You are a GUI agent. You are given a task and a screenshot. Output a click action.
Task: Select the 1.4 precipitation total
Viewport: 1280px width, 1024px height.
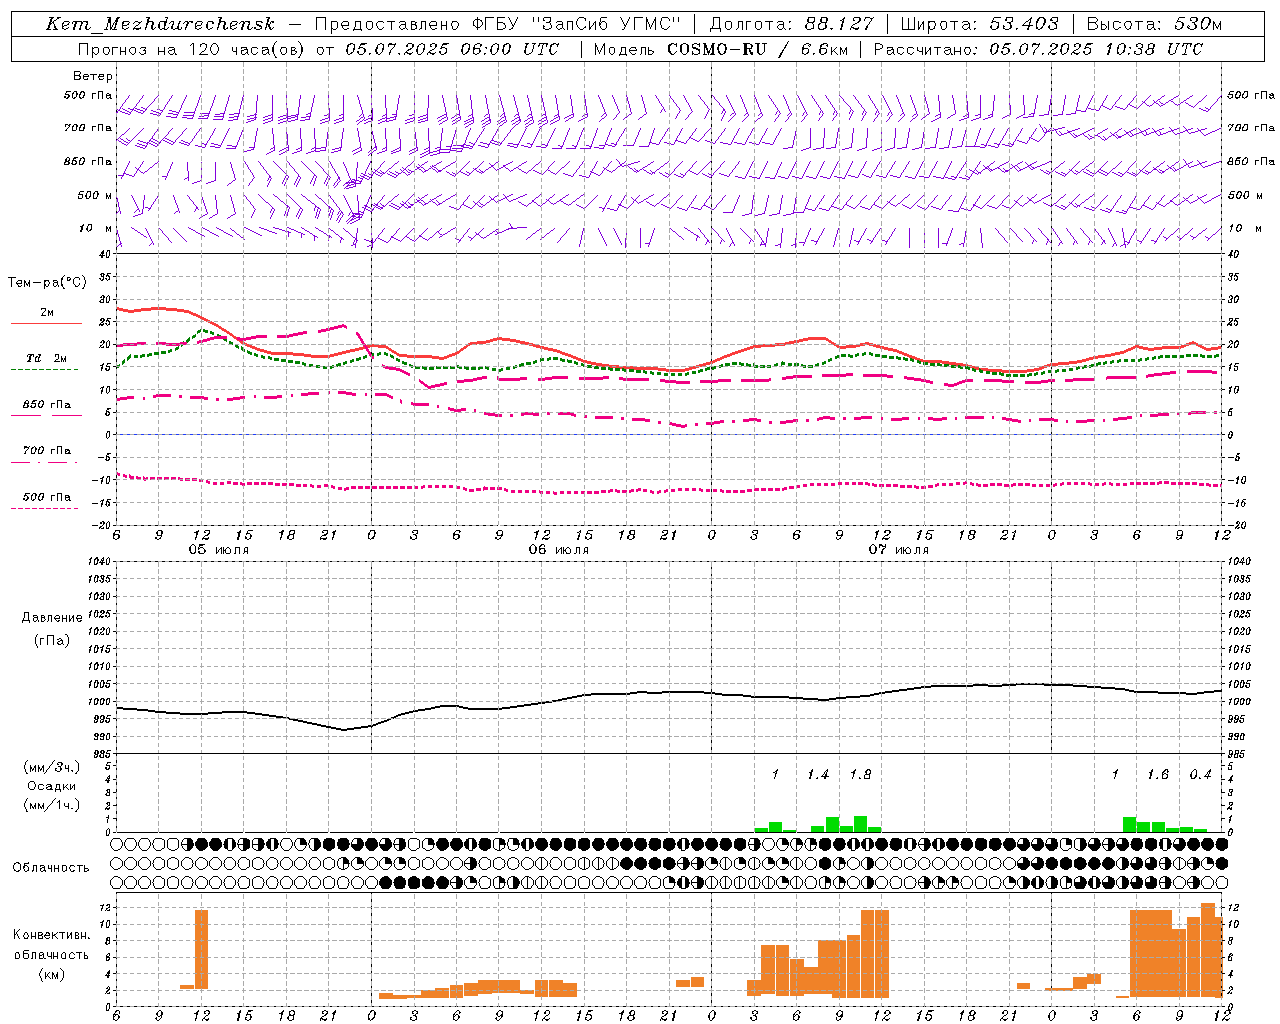coord(818,774)
